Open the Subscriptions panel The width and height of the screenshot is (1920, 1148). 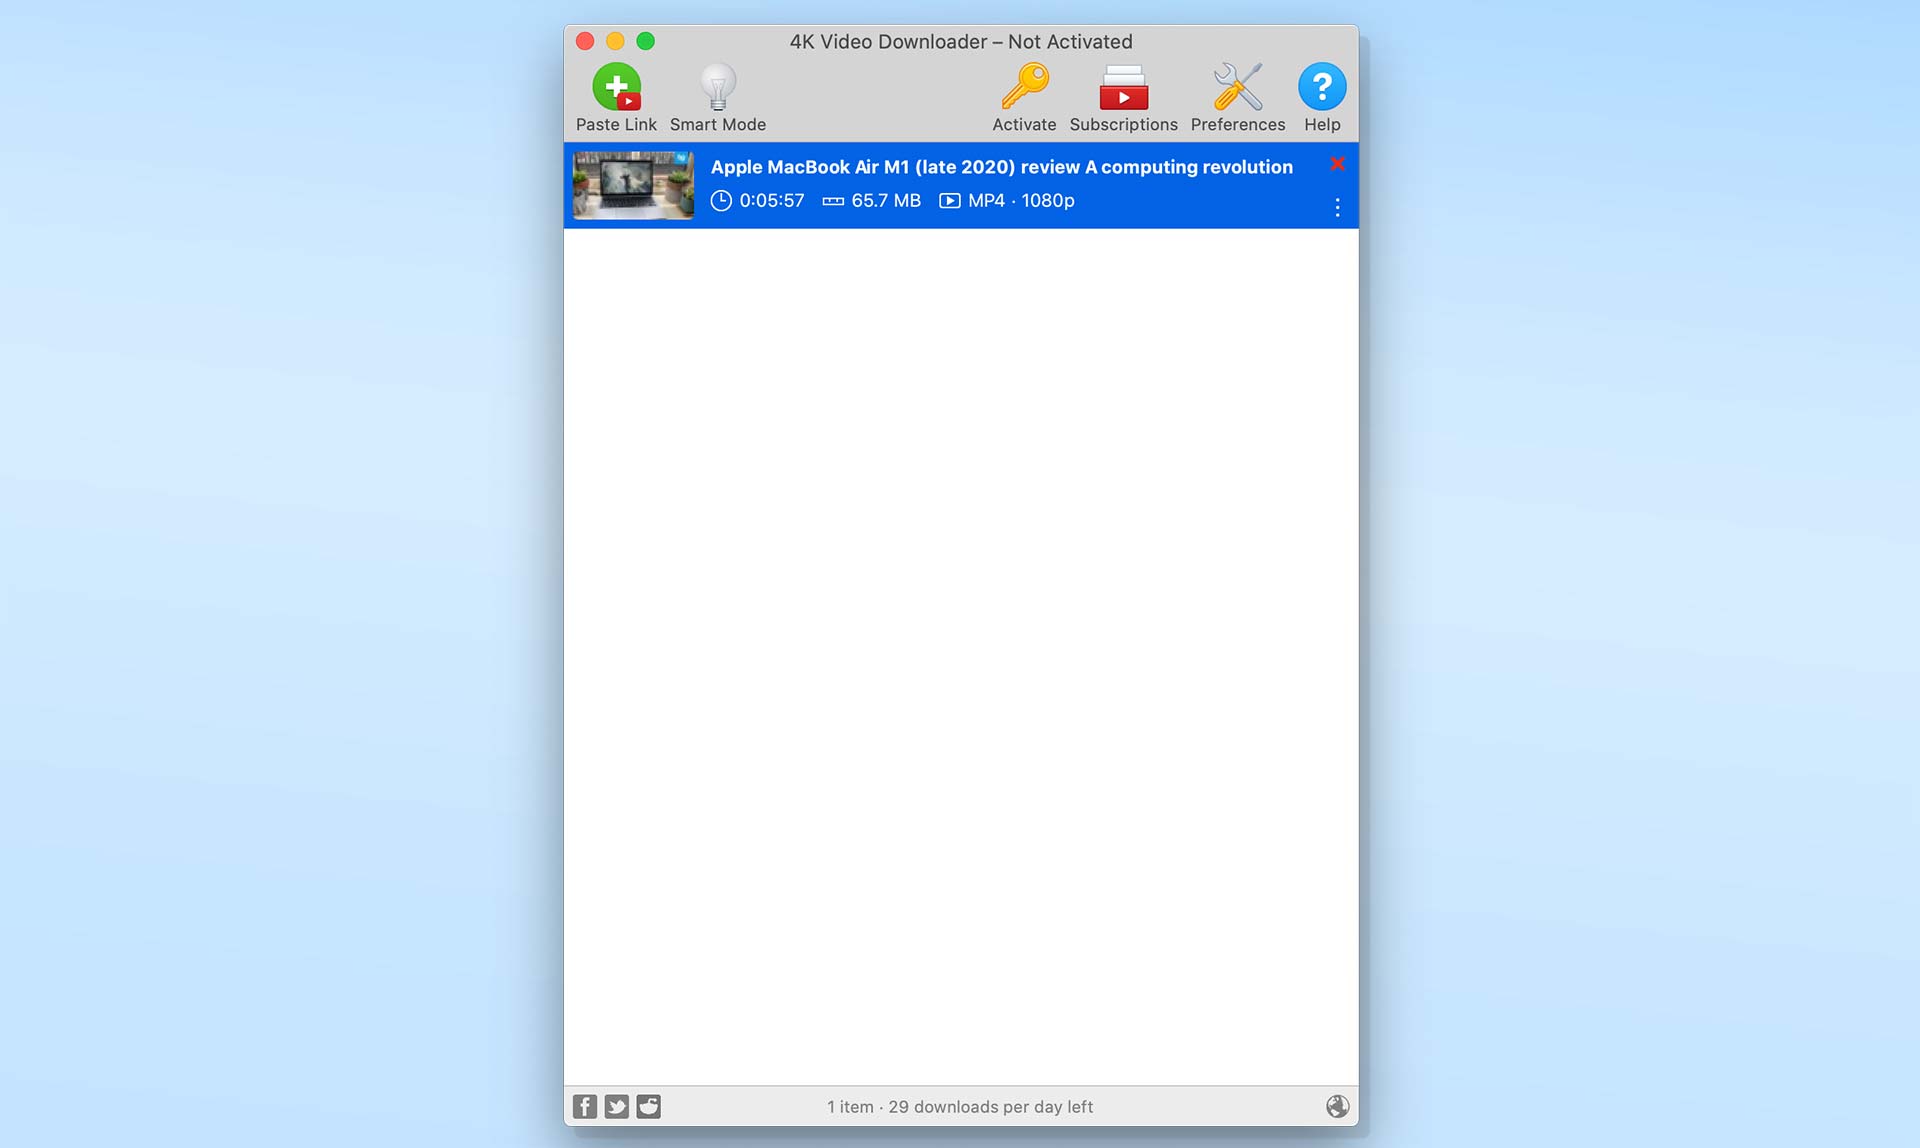[1125, 94]
